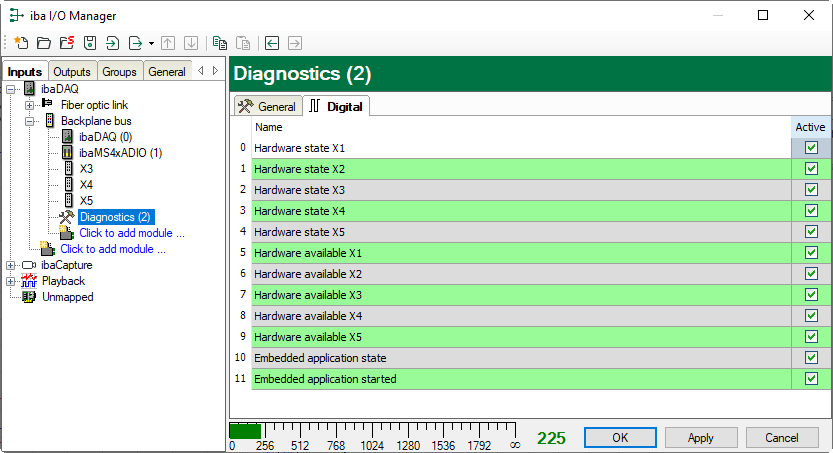
Task: Expand the Playback node
Action: point(11,281)
